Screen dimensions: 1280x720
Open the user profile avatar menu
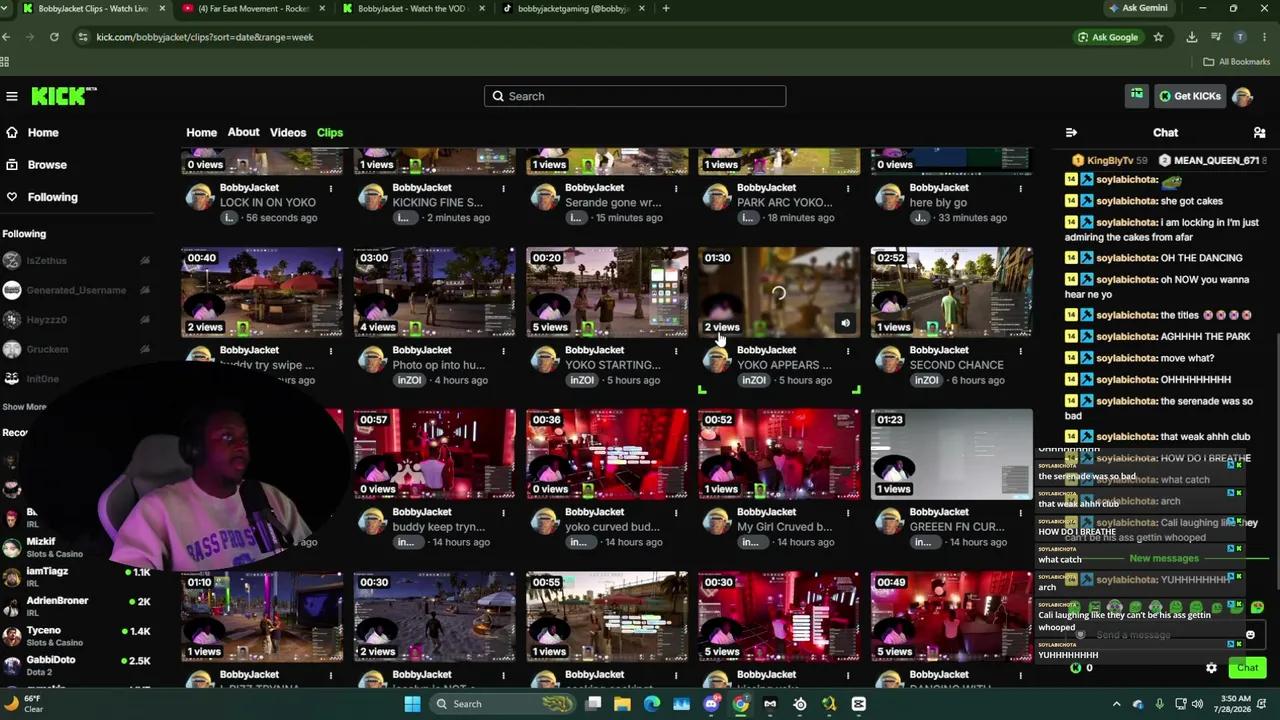1243,96
